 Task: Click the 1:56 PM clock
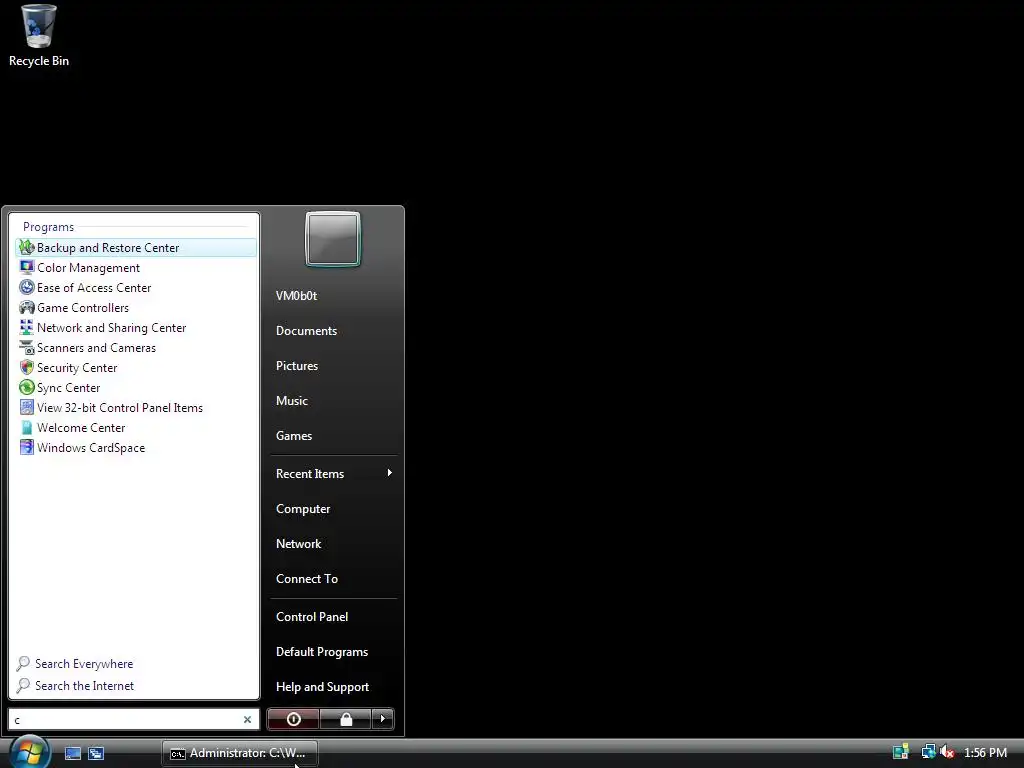tap(985, 752)
